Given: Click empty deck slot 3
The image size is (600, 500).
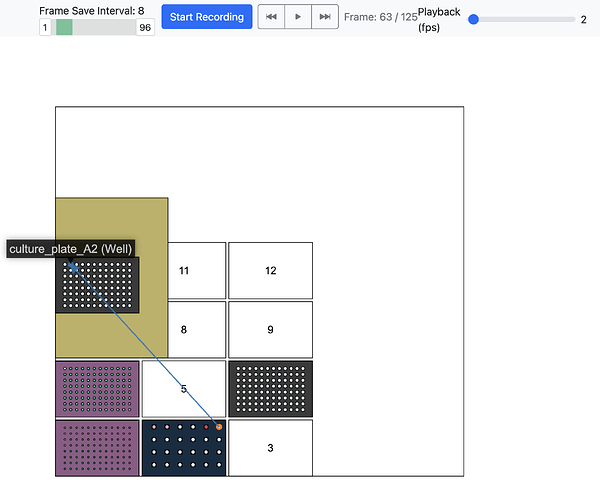Looking at the screenshot, I should (270, 448).
